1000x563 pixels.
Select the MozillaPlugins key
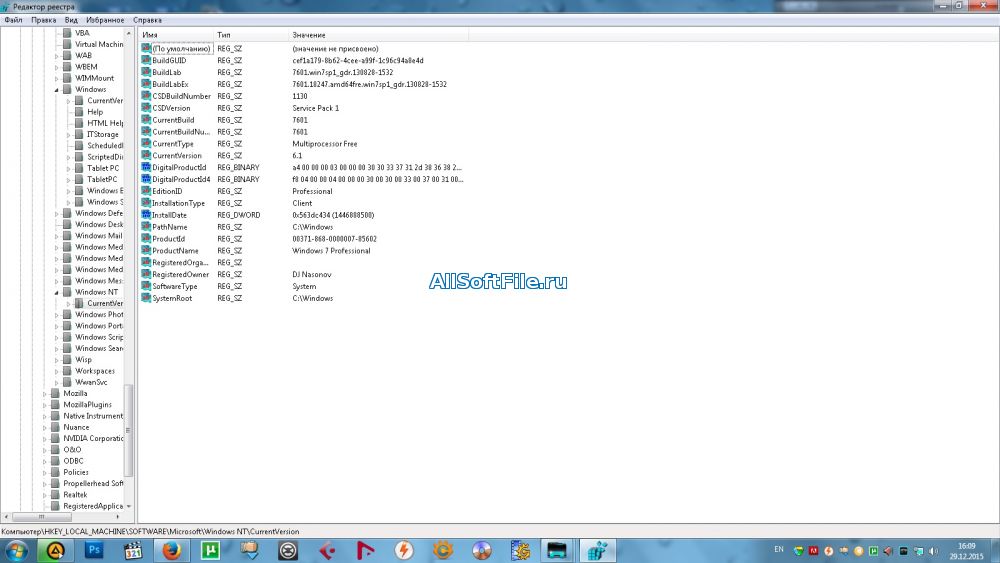(x=87, y=405)
